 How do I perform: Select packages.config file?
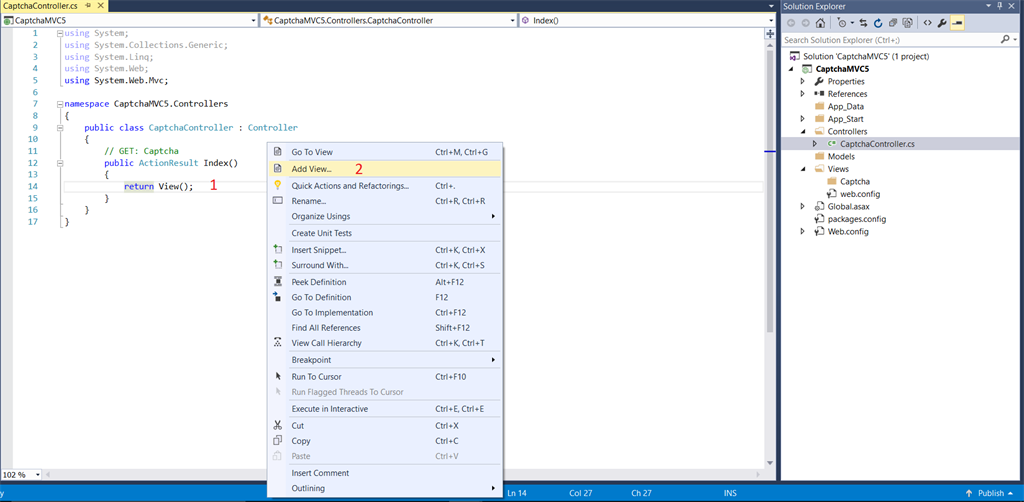(x=856, y=219)
